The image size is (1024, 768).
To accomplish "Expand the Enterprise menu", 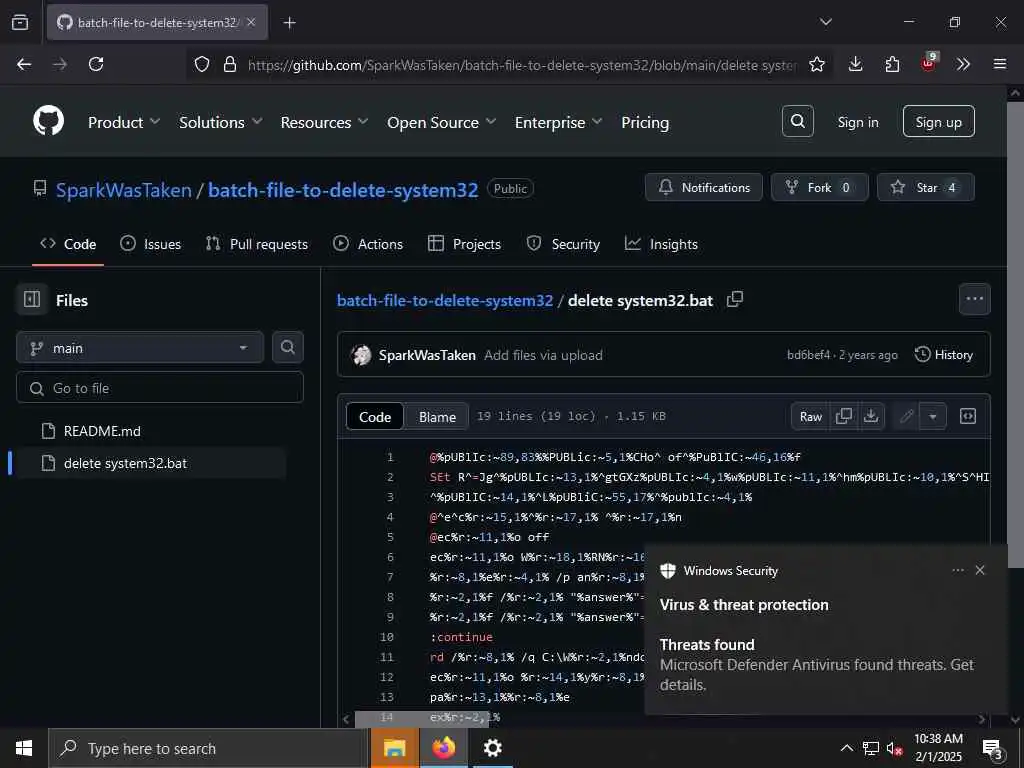I will tap(558, 122).
